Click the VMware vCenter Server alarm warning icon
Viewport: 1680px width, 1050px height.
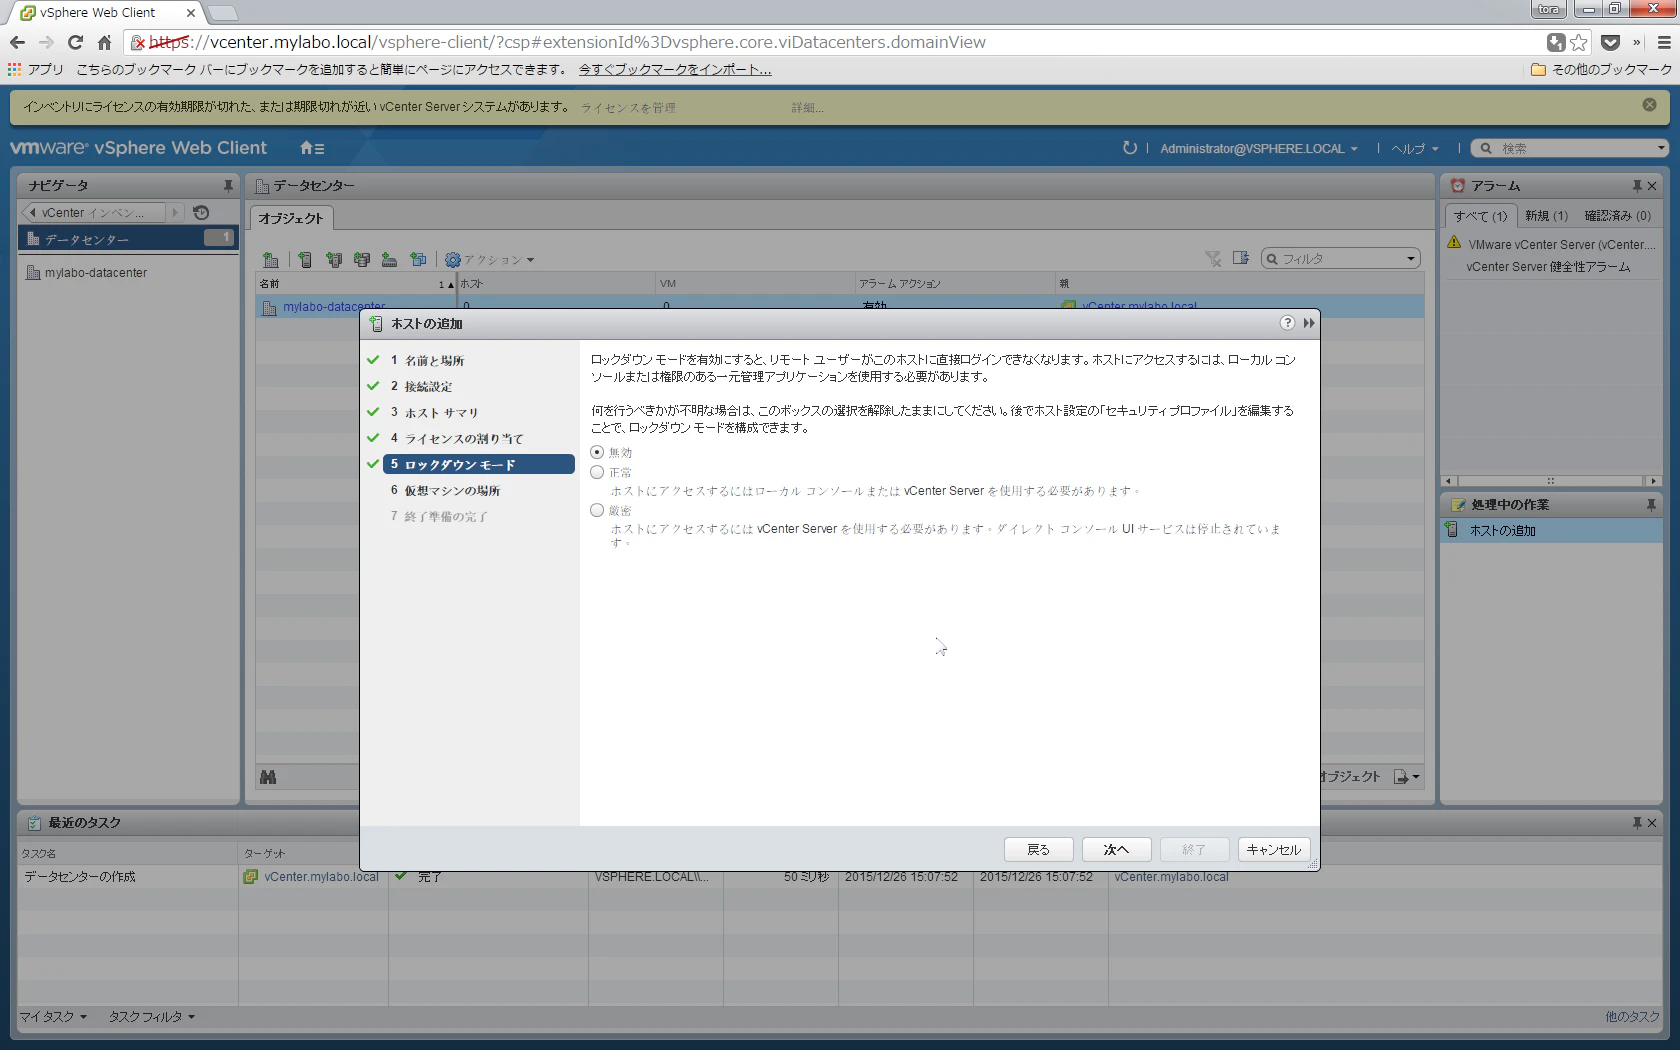(x=1454, y=242)
